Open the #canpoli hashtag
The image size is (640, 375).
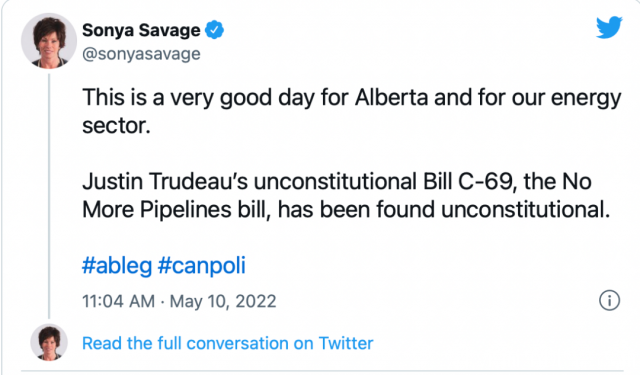(x=202, y=266)
